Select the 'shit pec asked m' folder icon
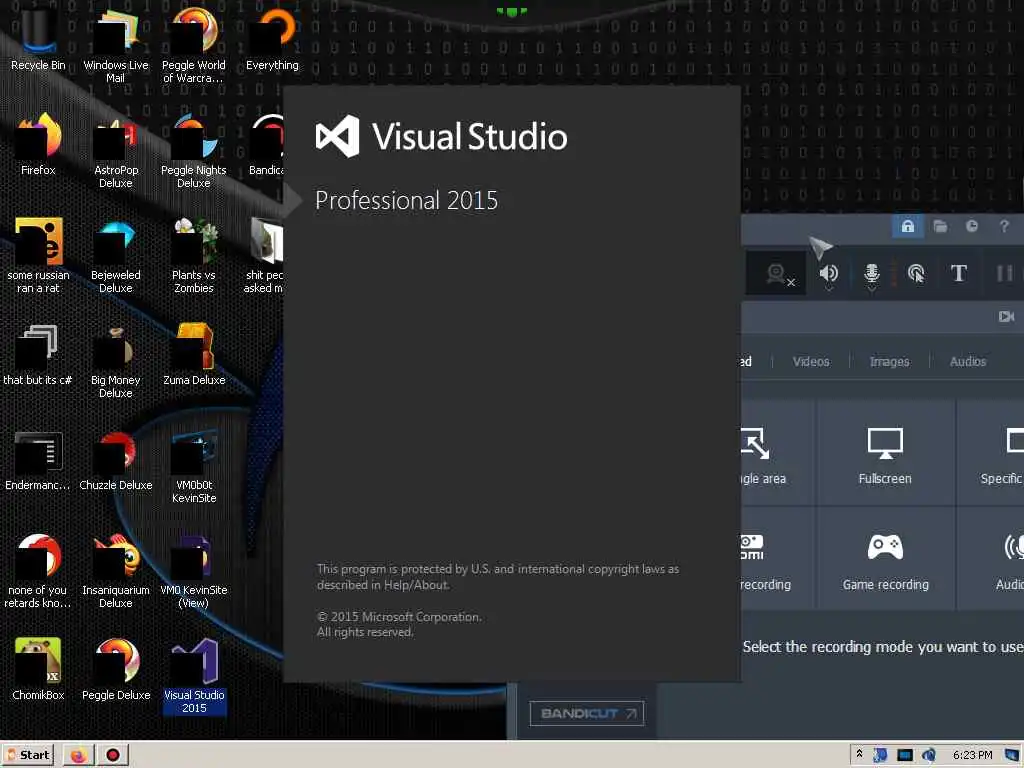Viewport: 1024px width, 768px height. (265, 255)
